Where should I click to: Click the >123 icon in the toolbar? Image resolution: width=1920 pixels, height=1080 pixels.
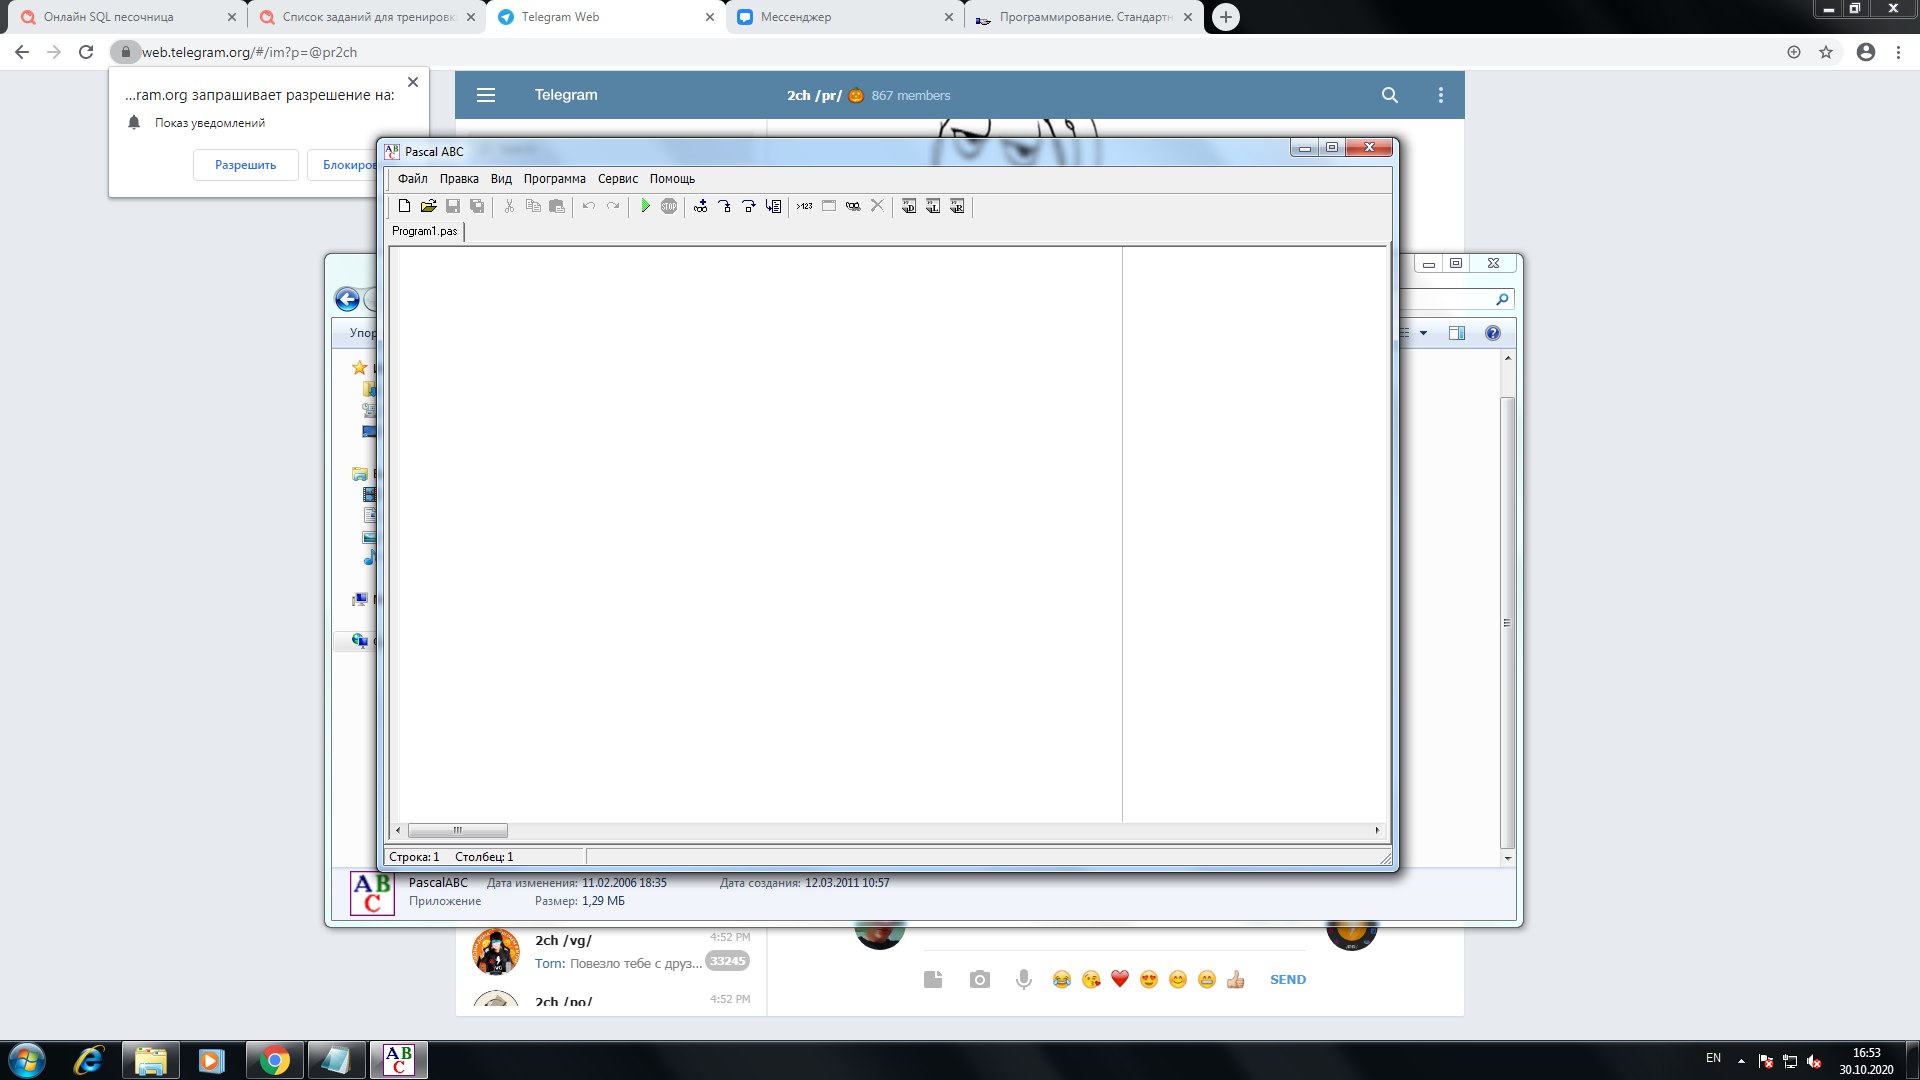pos(805,206)
